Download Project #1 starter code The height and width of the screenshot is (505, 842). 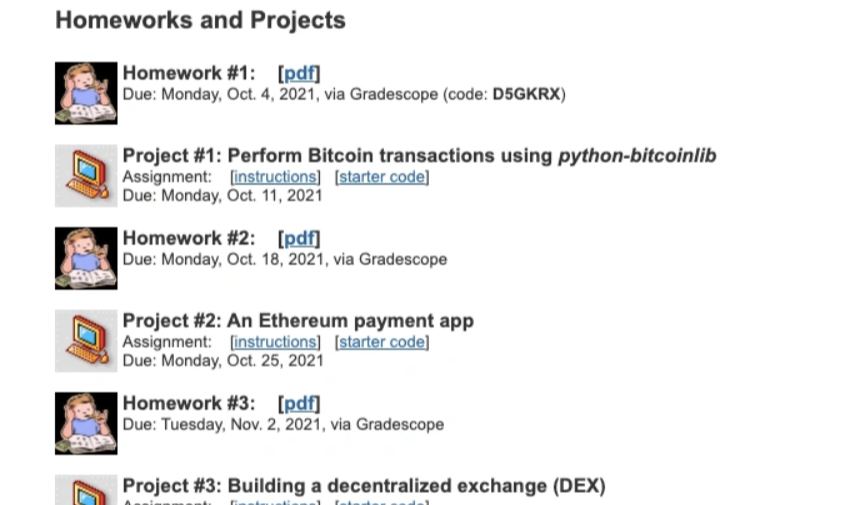pos(382,177)
